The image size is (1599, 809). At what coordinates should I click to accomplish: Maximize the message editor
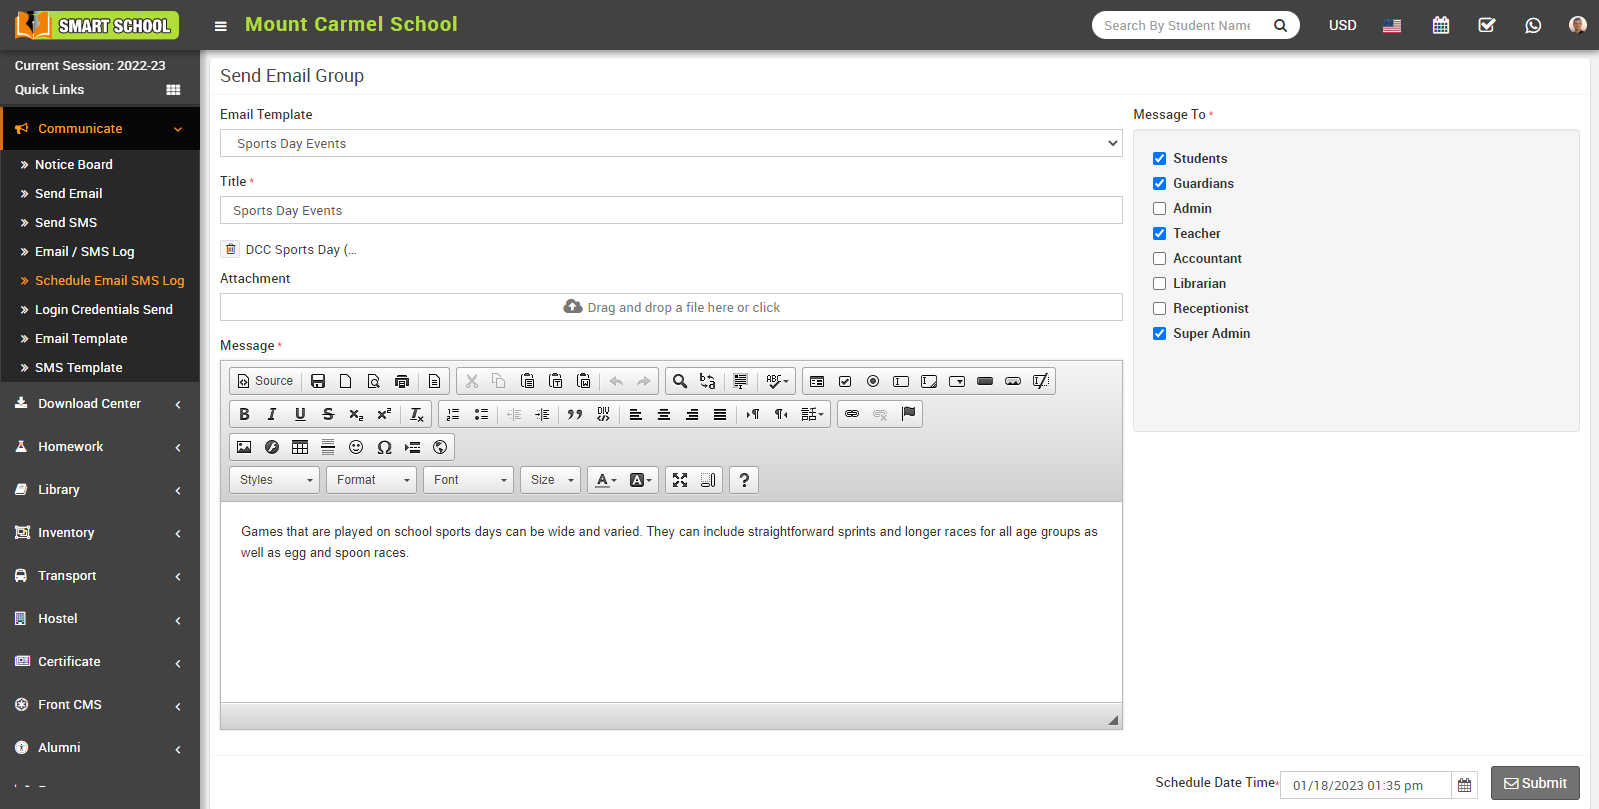coord(680,480)
